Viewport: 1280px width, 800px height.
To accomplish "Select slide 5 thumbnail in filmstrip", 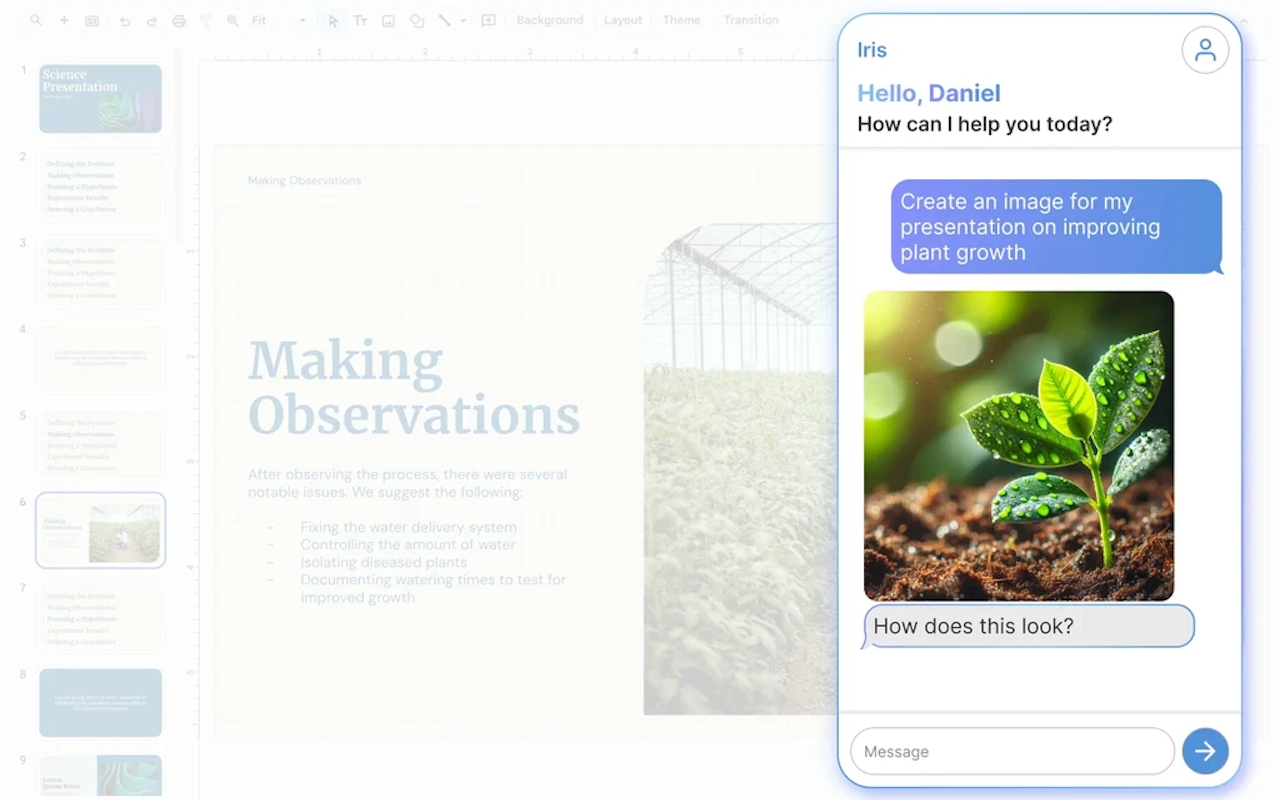I will [100, 445].
